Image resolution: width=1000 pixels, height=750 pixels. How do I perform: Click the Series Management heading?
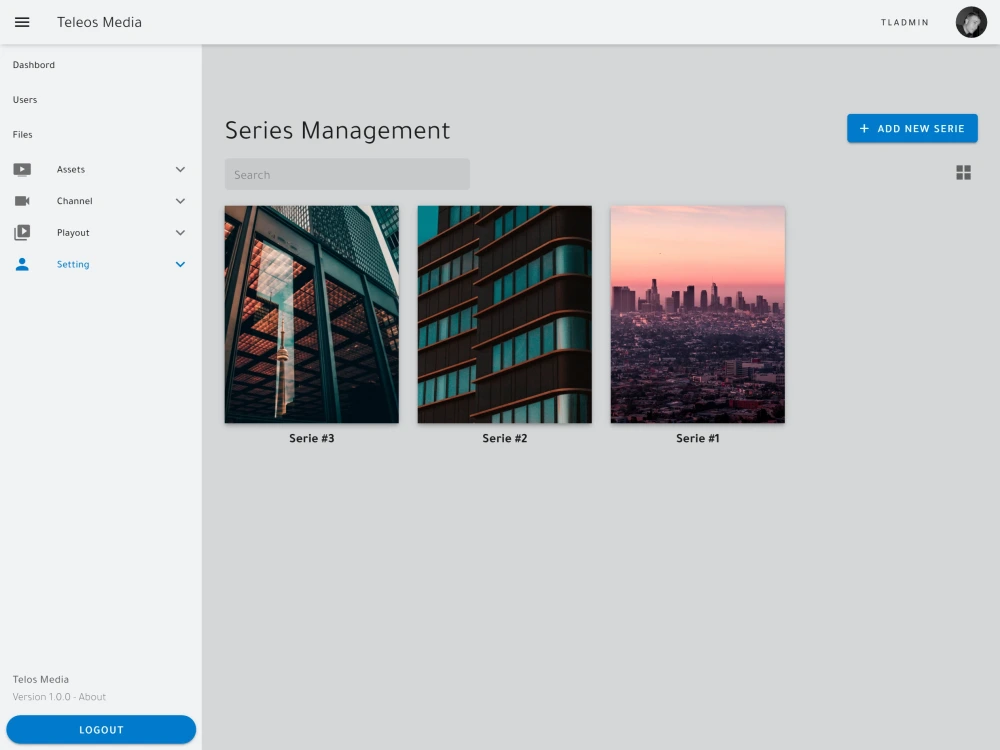point(337,130)
